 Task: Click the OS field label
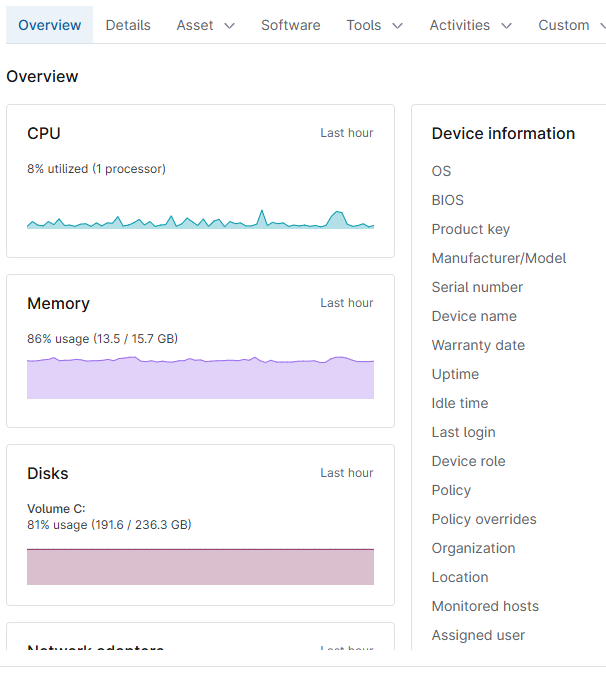point(441,171)
